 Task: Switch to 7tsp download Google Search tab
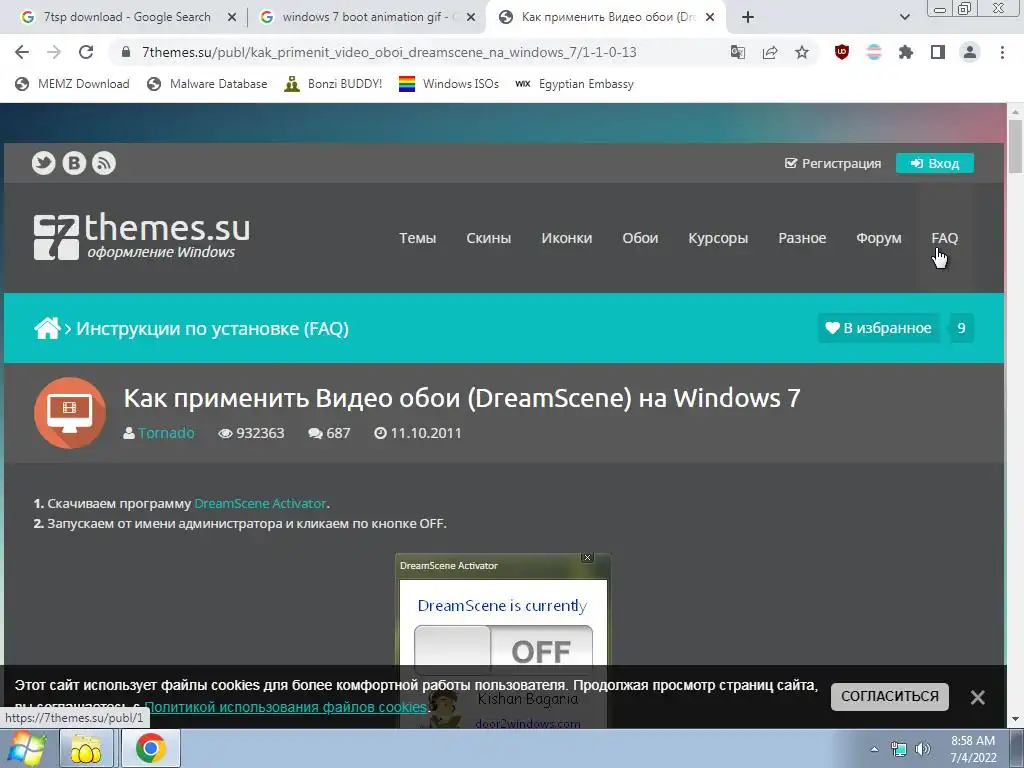[x=127, y=17]
